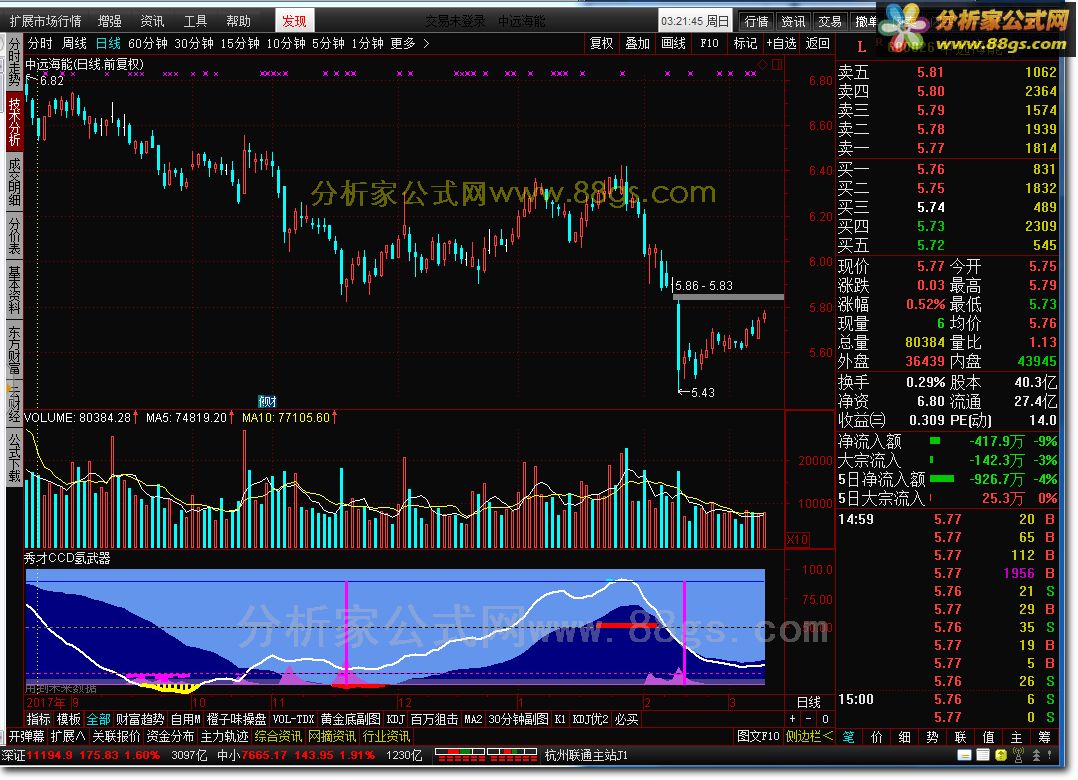Click the 0 reset button under the indicator

(825, 719)
